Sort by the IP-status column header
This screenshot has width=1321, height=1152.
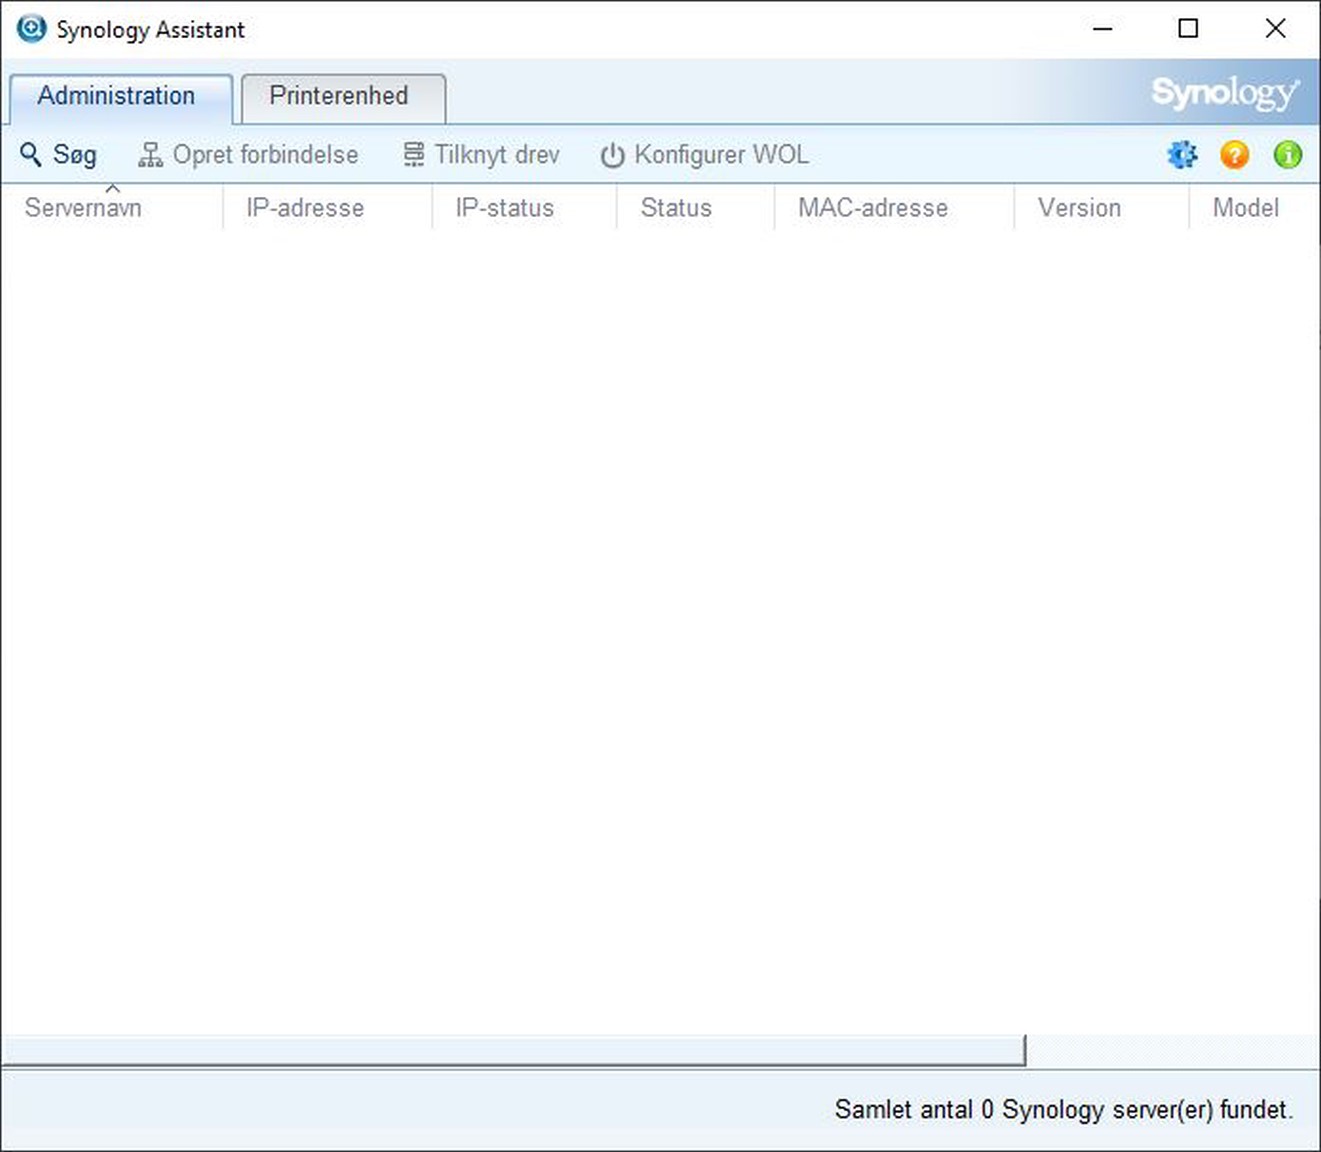pyautogui.click(x=524, y=207)
